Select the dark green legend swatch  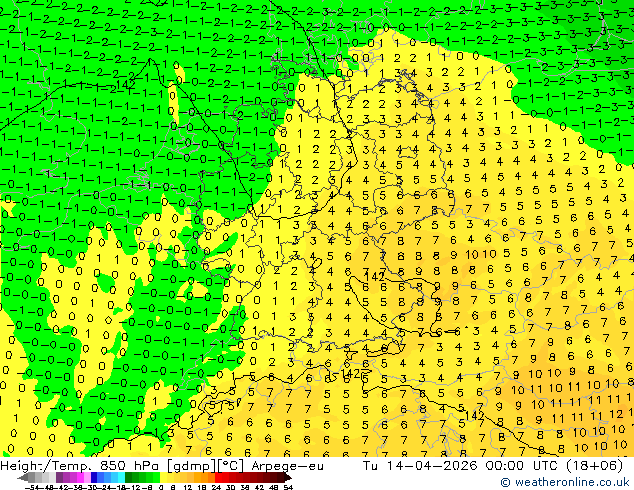[128, 477]
